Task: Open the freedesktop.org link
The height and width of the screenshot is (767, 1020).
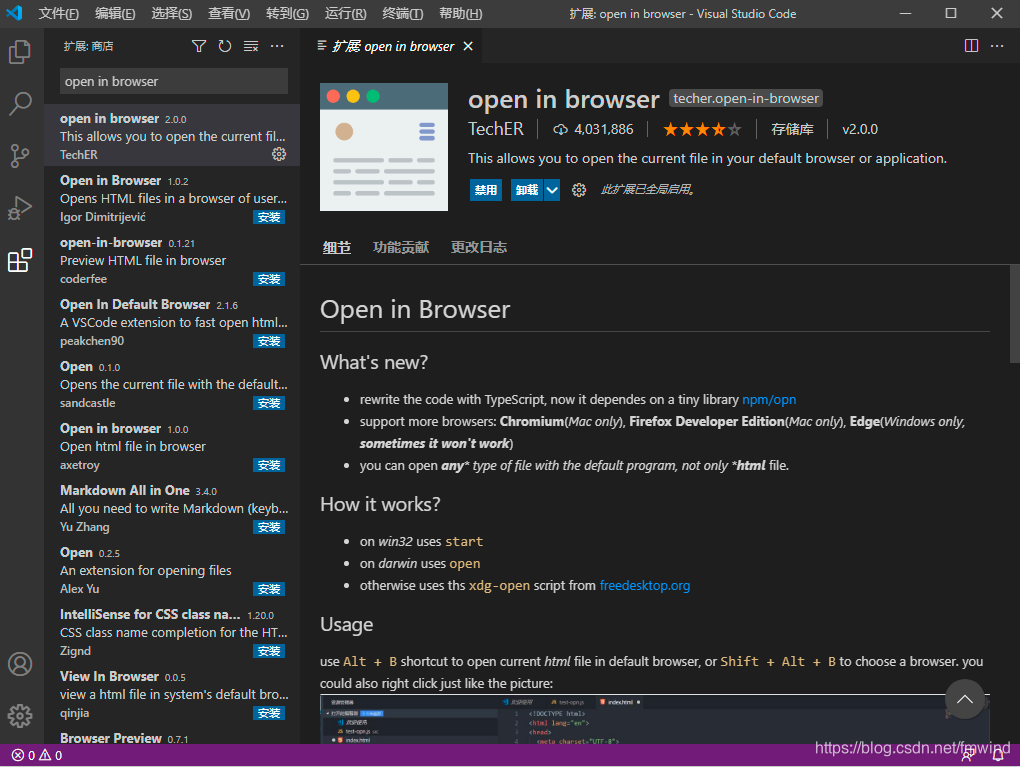Action: pos(645,585)
